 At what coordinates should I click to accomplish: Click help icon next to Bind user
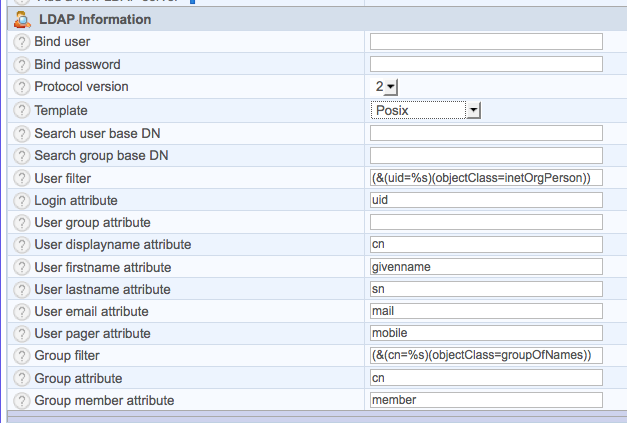[x=22, y=42]
